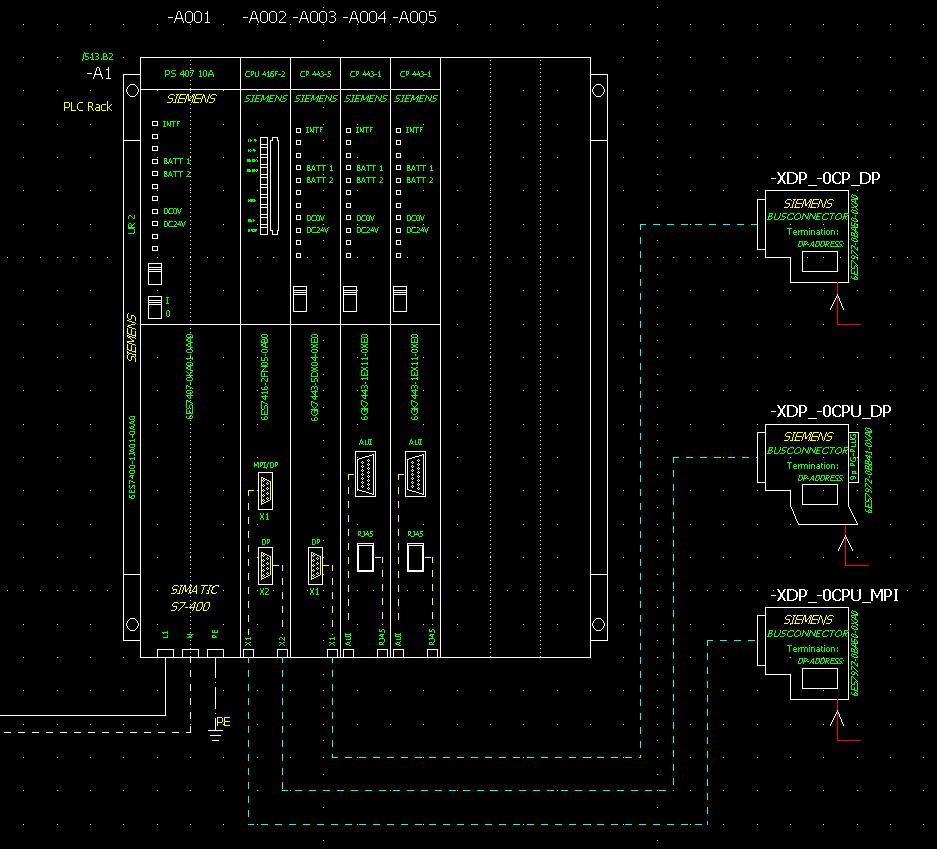This screenshot has height=849, width=937.
Task: Select the DP-ADDRESS box on -XDP_-0CP_DP
Action: click(x=820, y=262)
